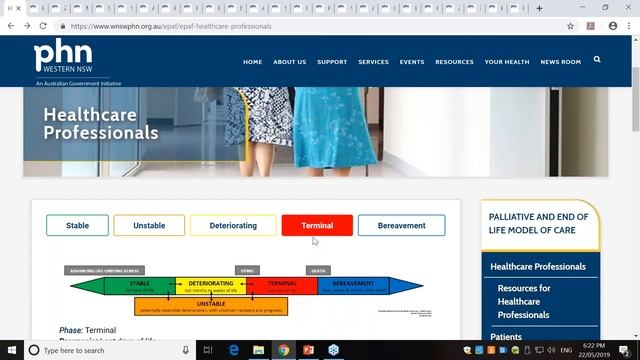Click the orange UNSTABLE bar in diagram
The width and height of the screenshot is (640, 360).
211,306
